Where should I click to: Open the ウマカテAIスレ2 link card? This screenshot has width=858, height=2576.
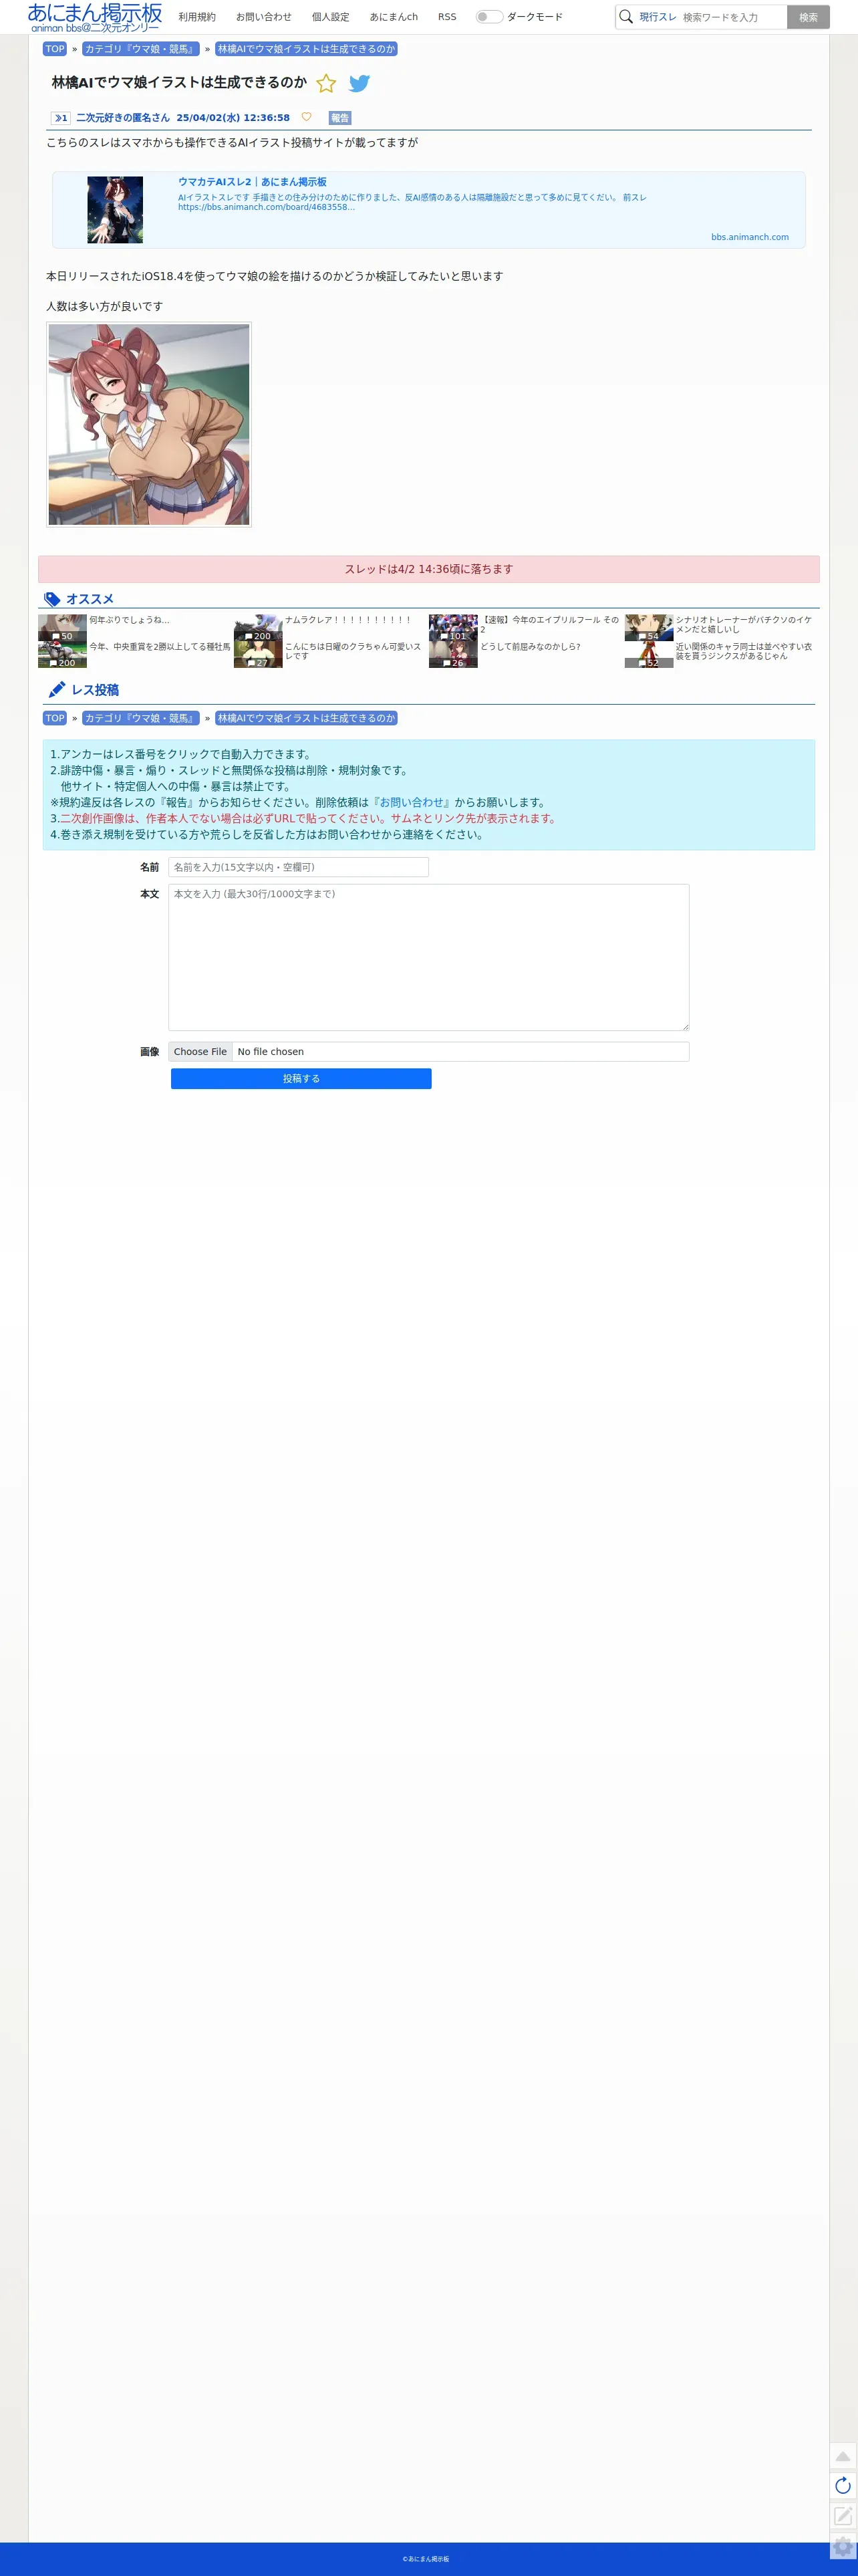428,210
